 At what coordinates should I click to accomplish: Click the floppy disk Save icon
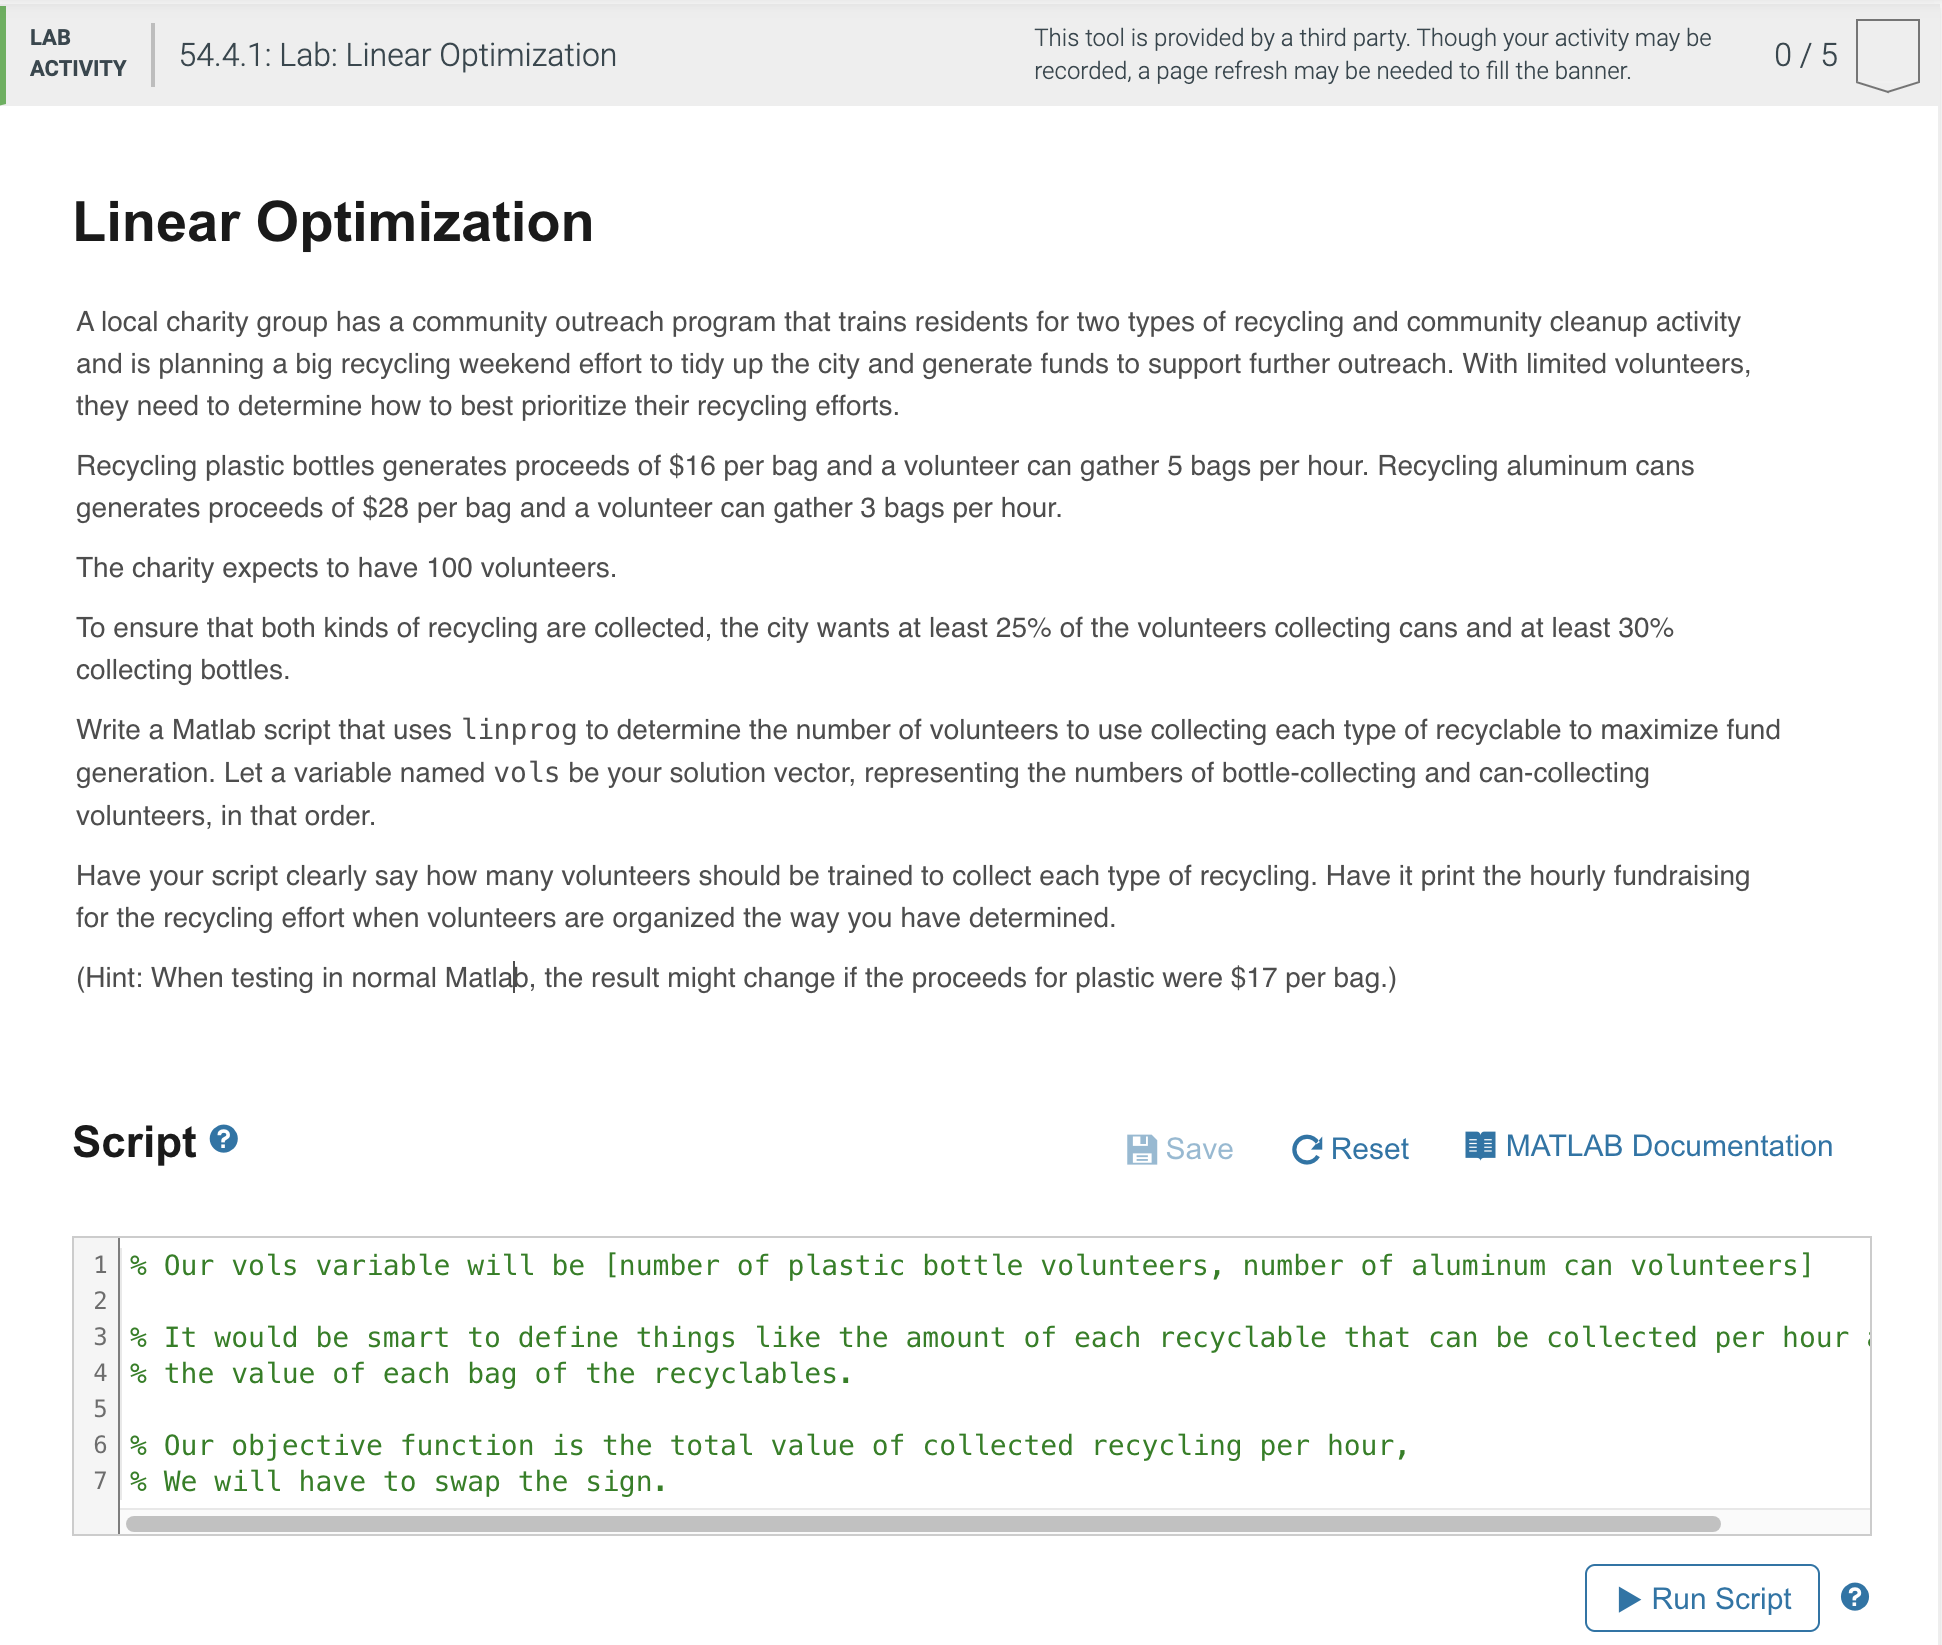1141,1148
